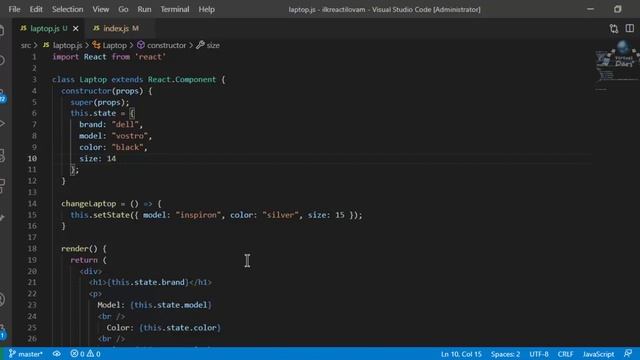The height and width of the screenshot is (360, 640).
Task: Open the Help menu
Action: tap(207, 9)
